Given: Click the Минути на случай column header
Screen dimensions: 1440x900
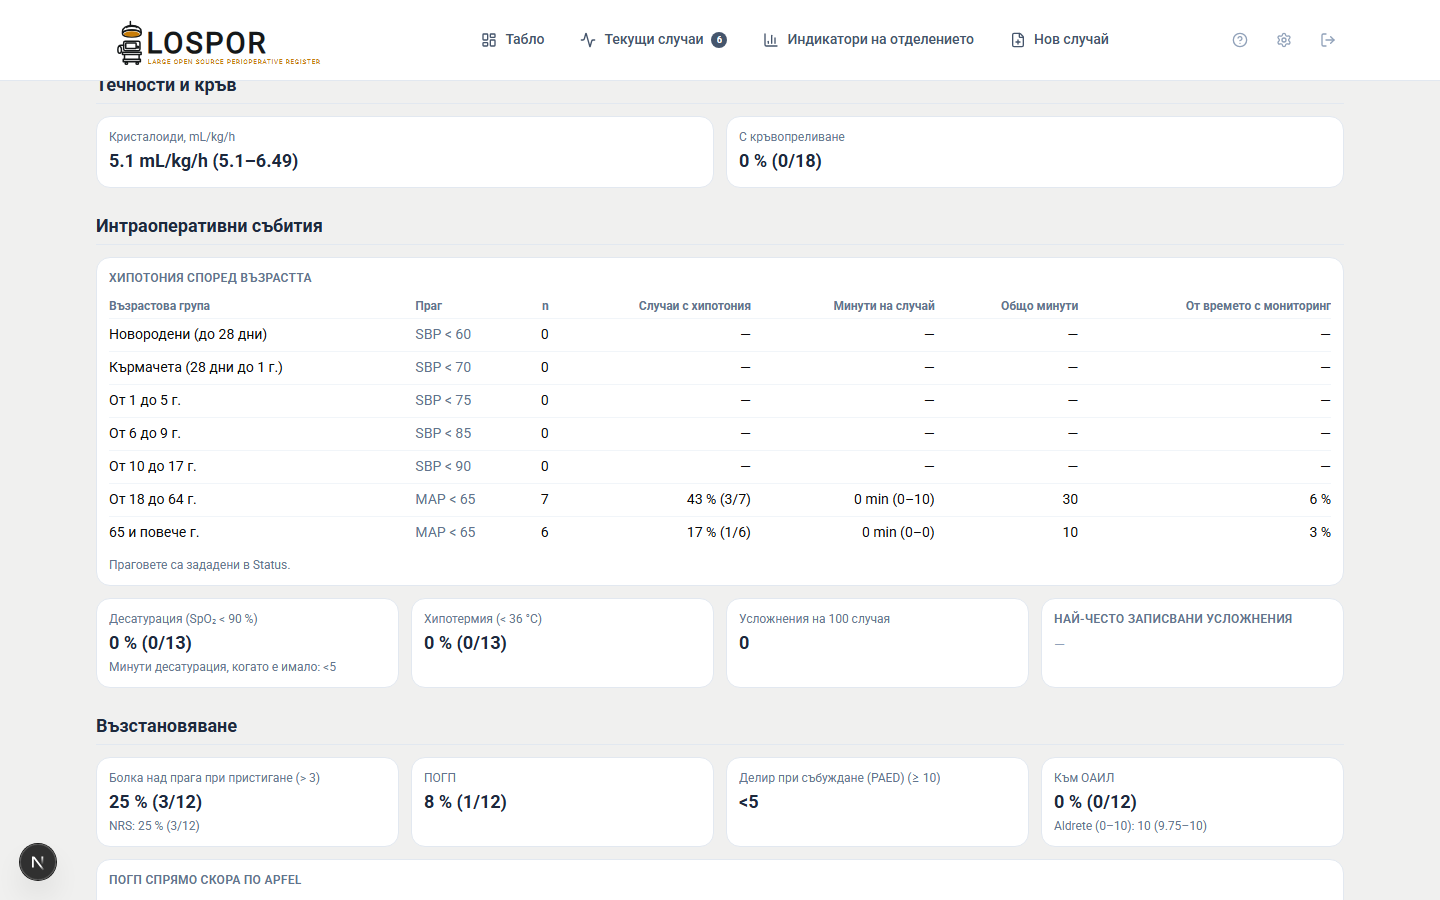Looking at the screenshot, I should coord(884,306).
